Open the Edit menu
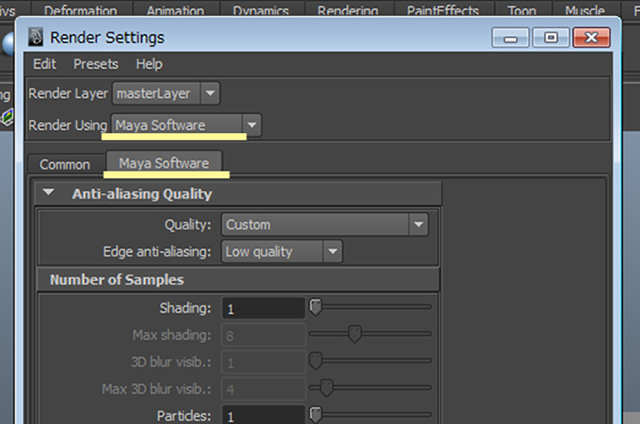This screenshot has height=424, width=640. (x=44, y=64)
